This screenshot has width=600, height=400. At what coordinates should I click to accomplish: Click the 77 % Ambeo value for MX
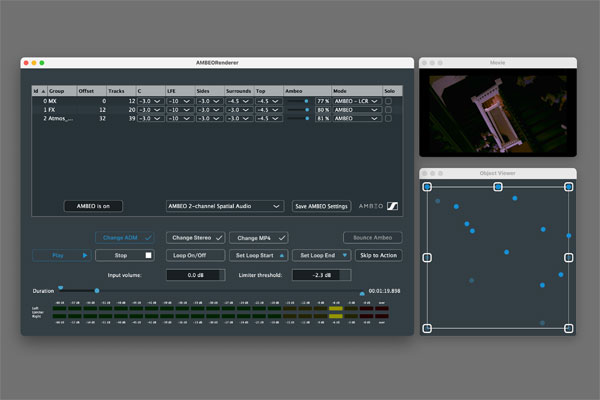323,101
